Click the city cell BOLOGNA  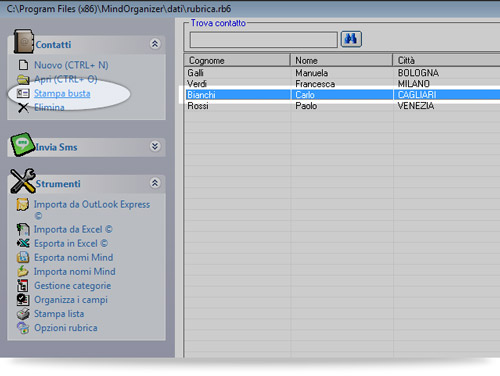point(418,73)
